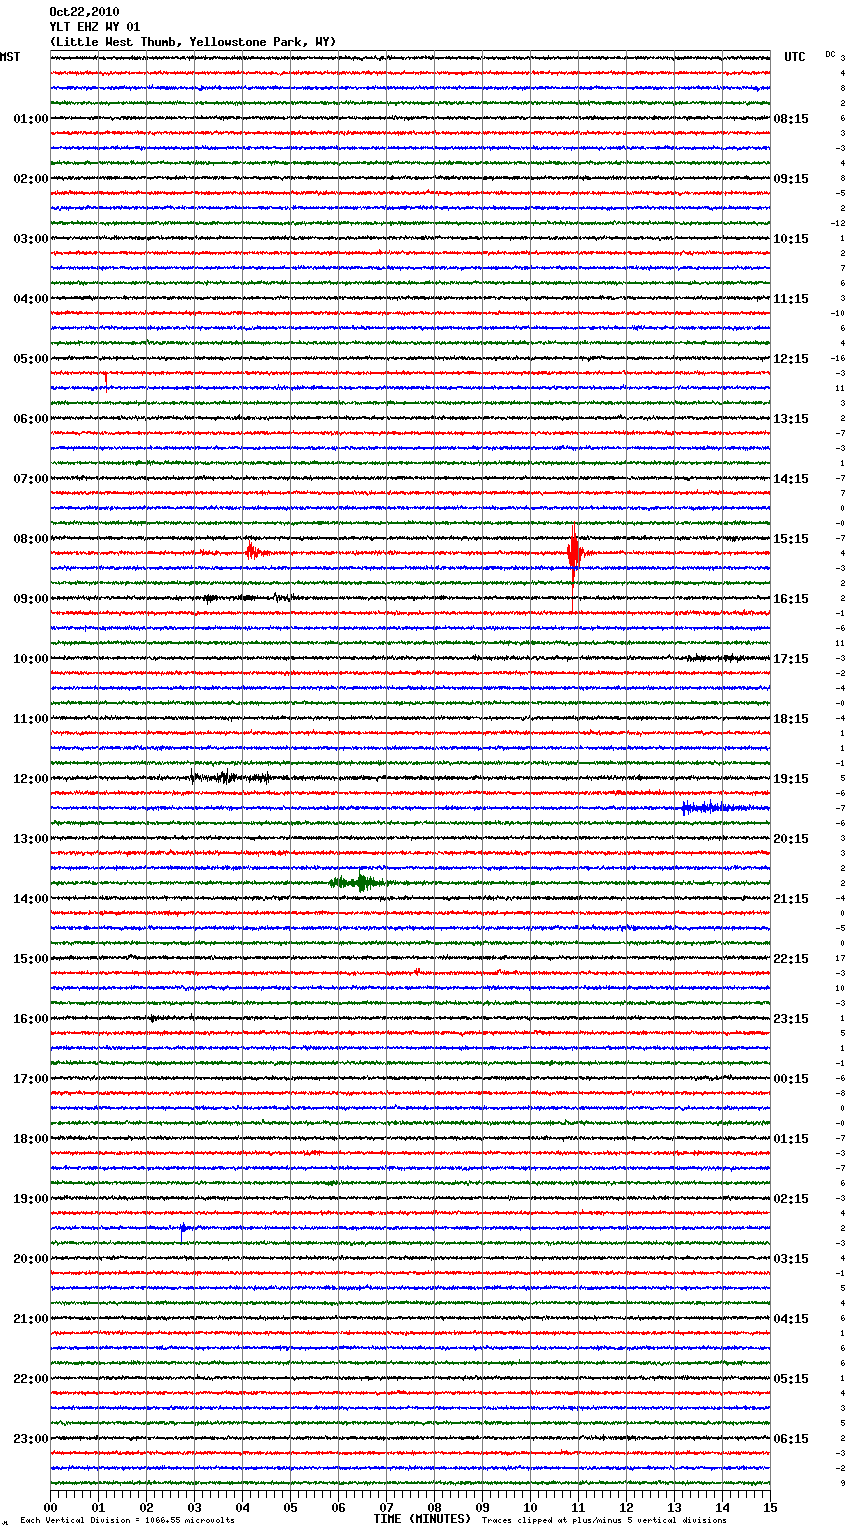Viewport: 850px width, 1534px height.
Task: Click the '11' tick on the minutes axis
Action: click(x=578, y=1507)
